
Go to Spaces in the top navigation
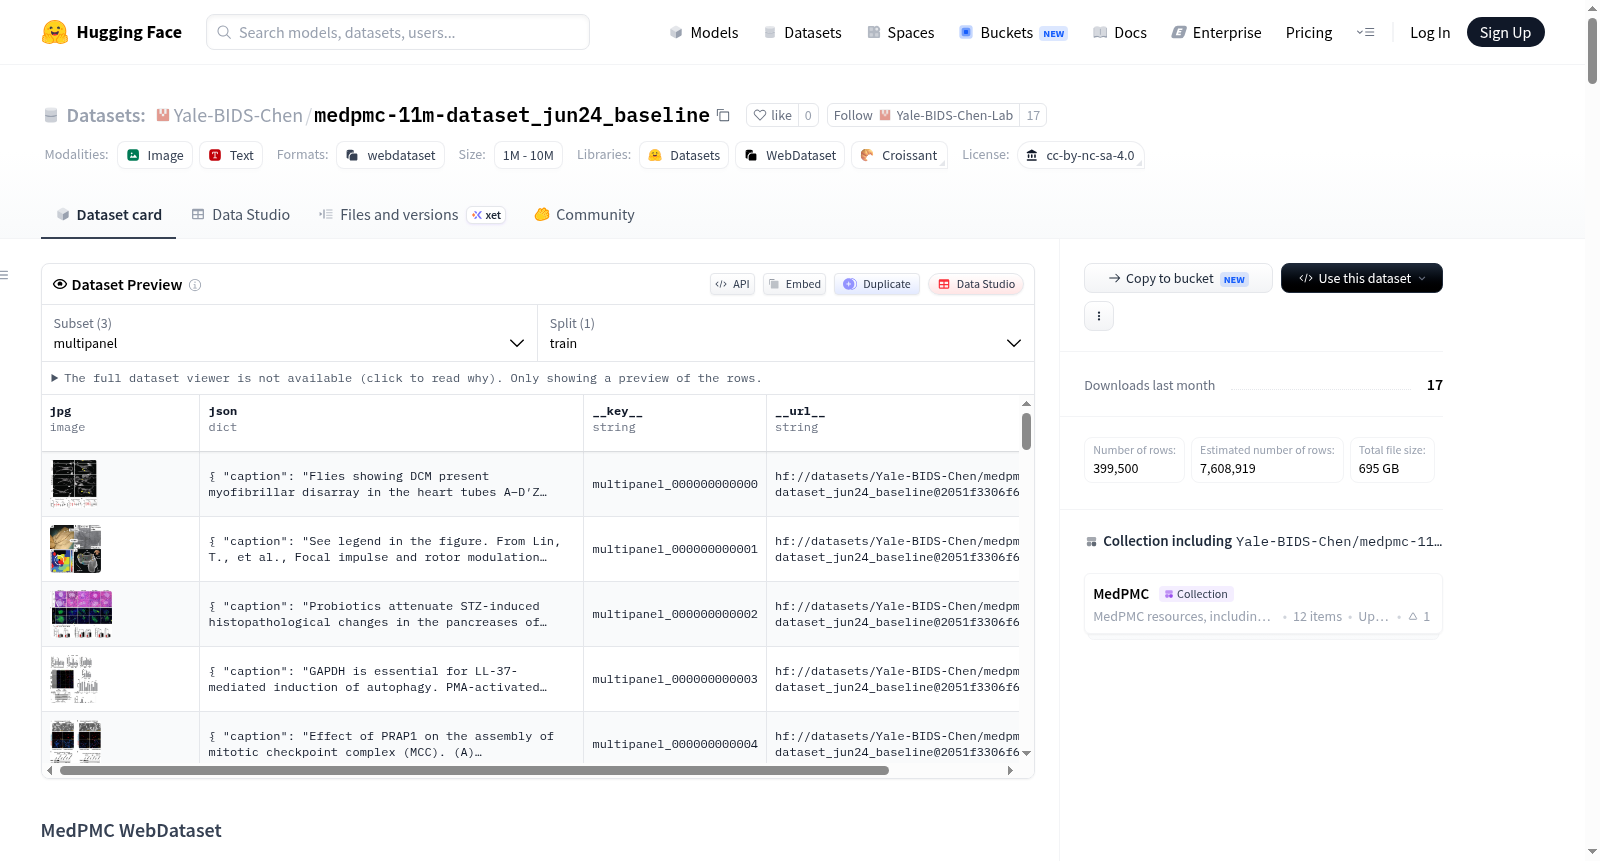pos(900,32)
